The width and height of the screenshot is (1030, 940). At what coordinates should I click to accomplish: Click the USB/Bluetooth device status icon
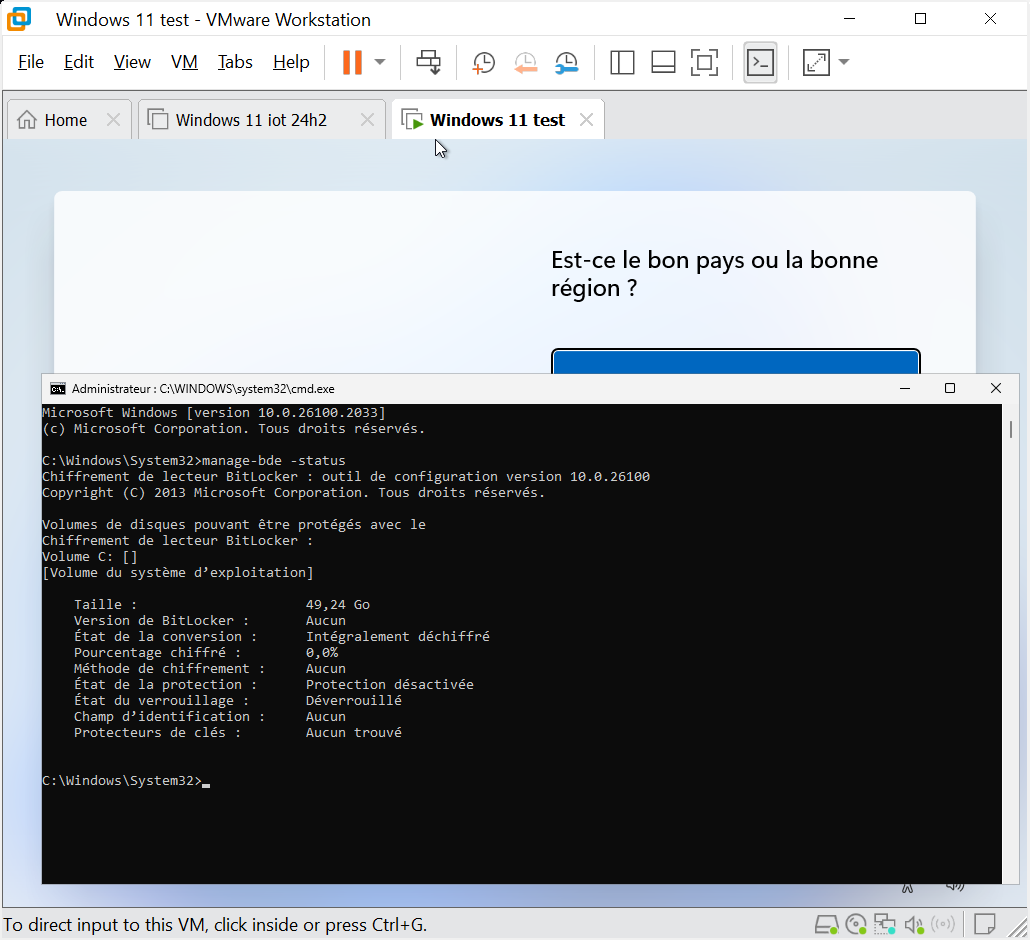coord(943,925)
